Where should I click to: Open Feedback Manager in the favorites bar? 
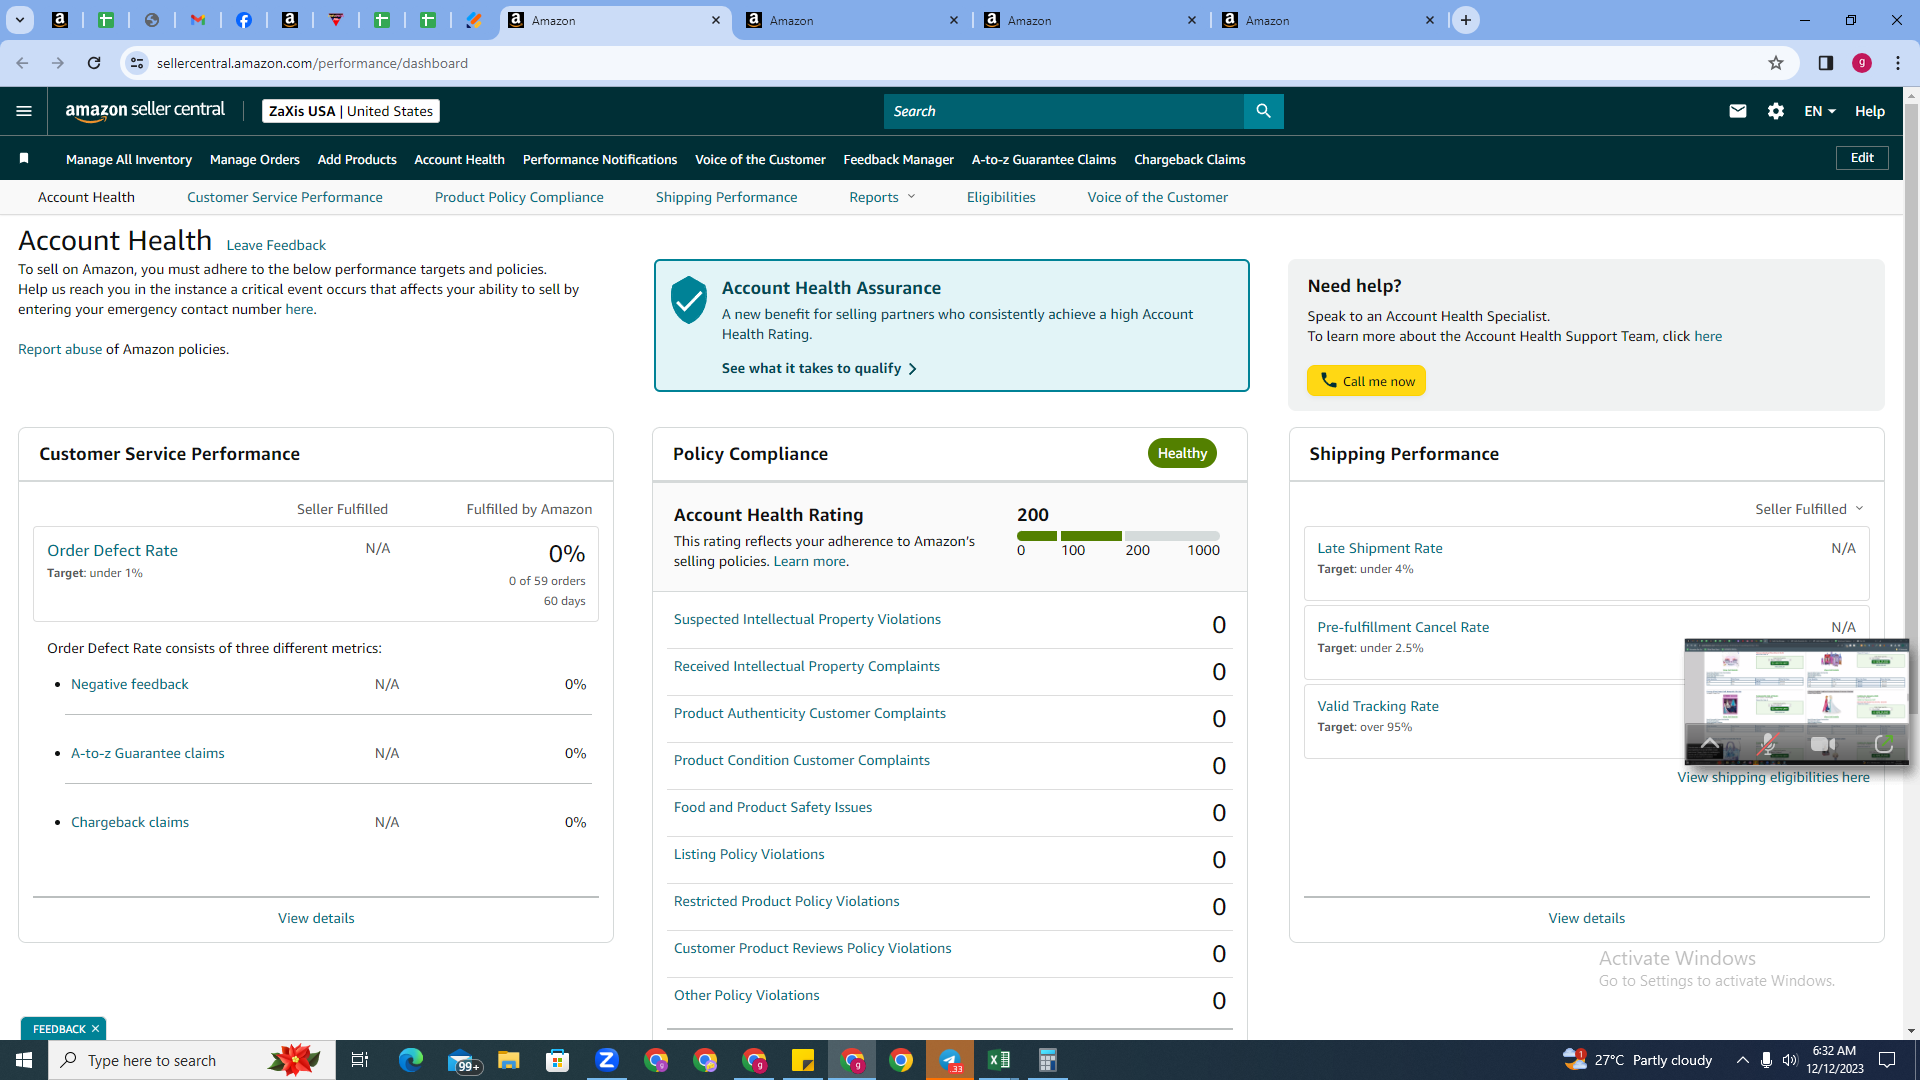click(x=899, y=159)
